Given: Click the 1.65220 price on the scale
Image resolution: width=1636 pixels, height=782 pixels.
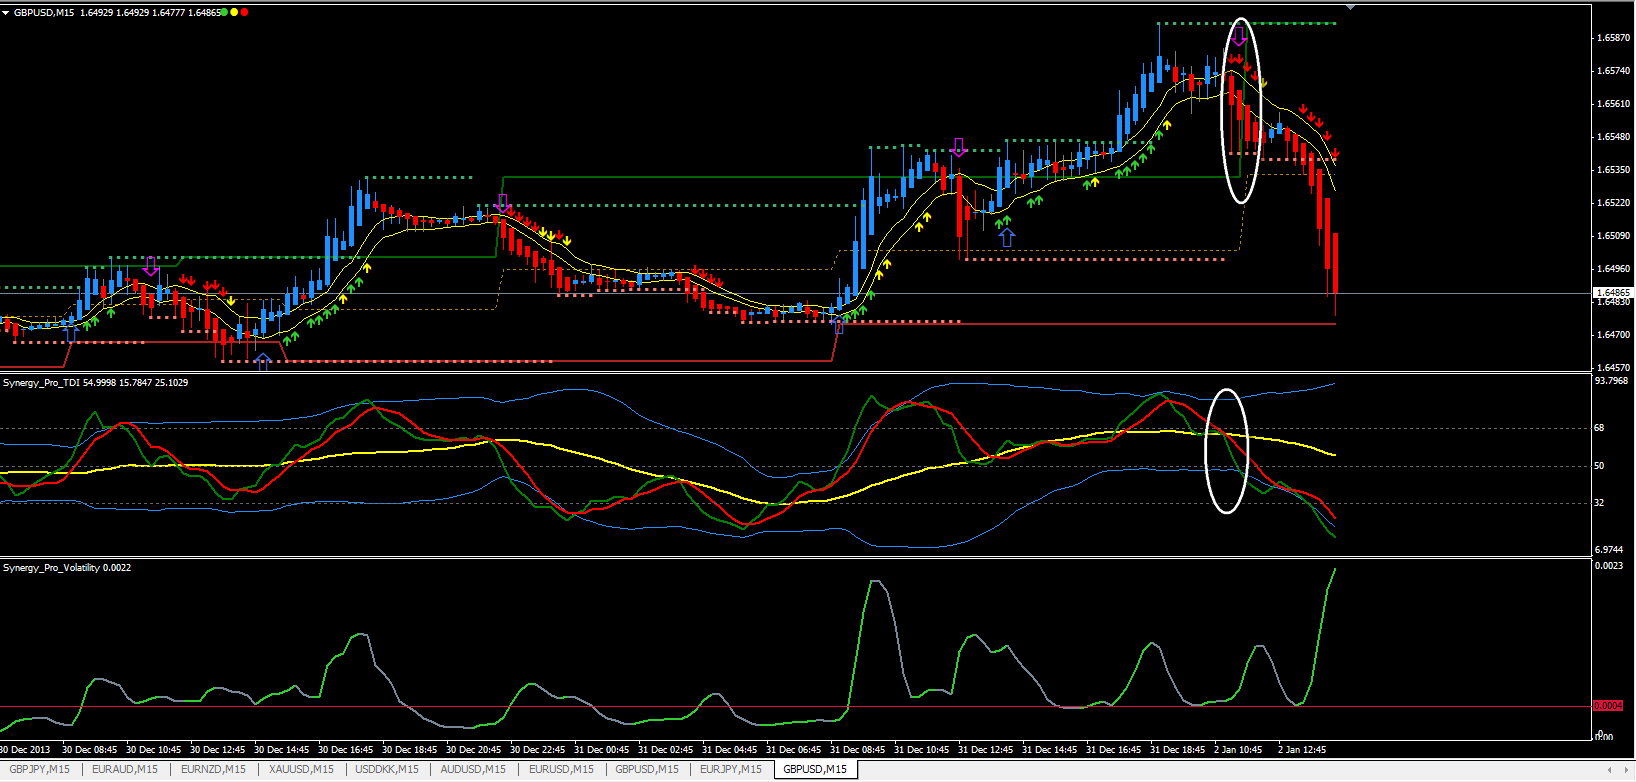Looking at the screenshot, I should pyautogui.click(x=1614, y=203).
